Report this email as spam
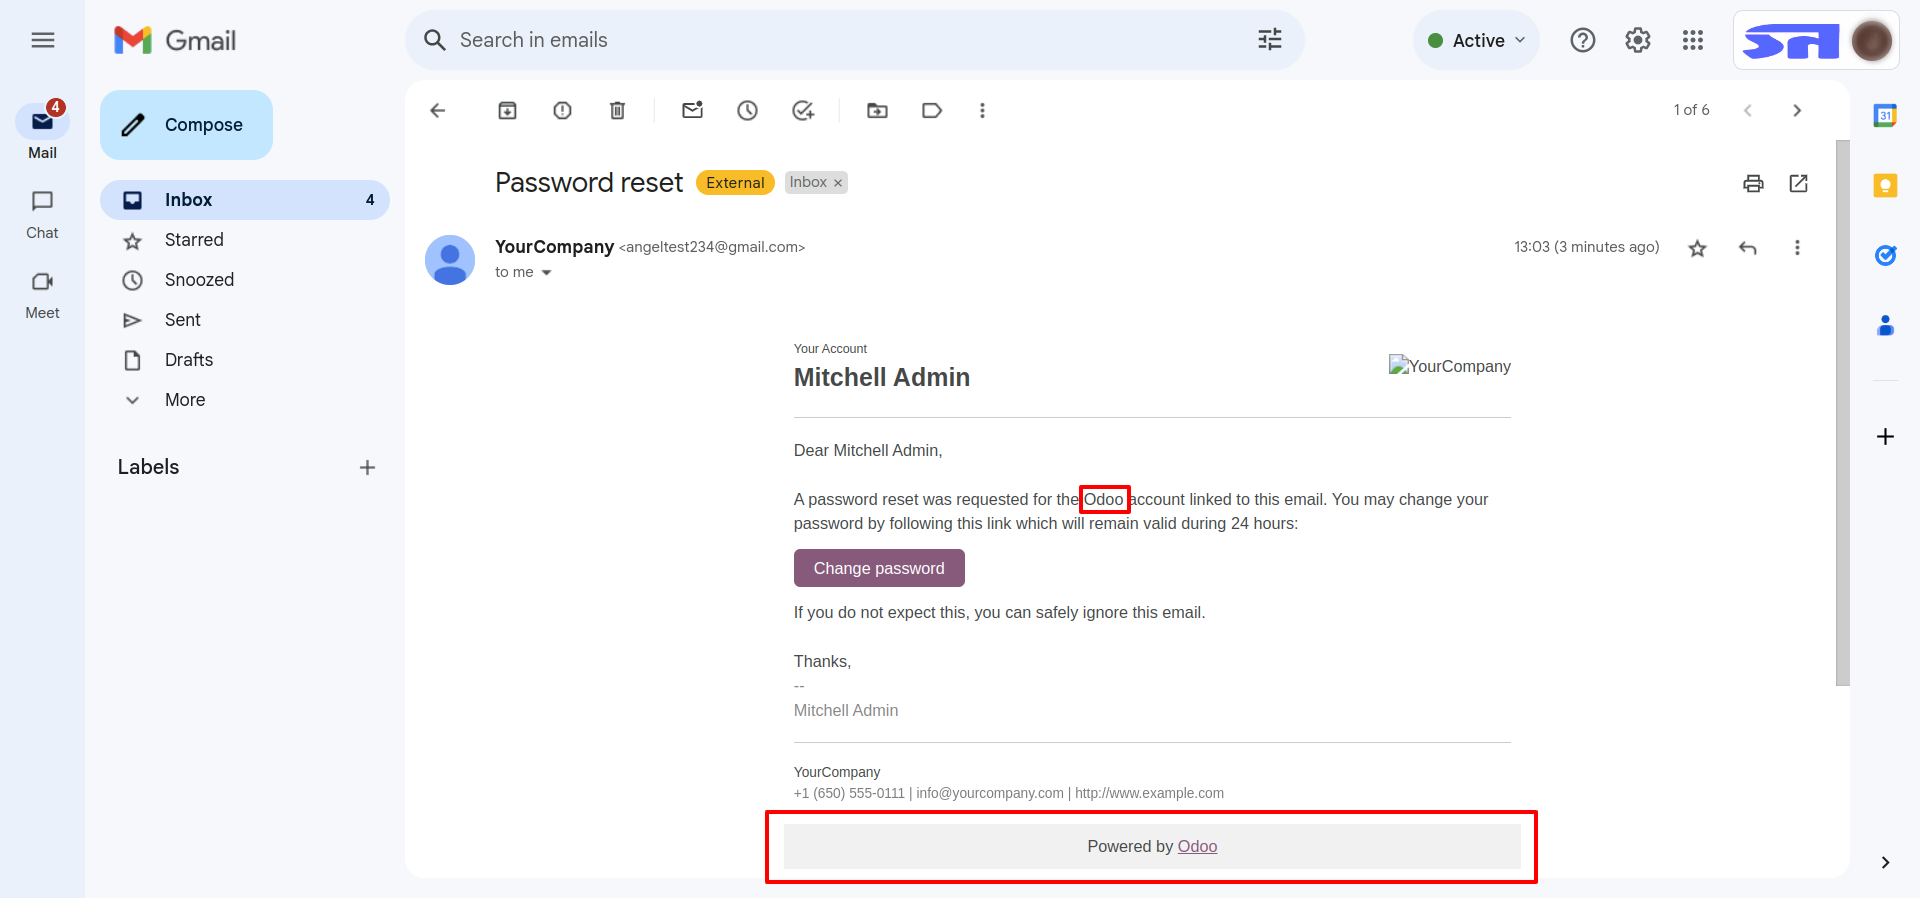This screenshot has width=1920, height=898. pos(563,111)
